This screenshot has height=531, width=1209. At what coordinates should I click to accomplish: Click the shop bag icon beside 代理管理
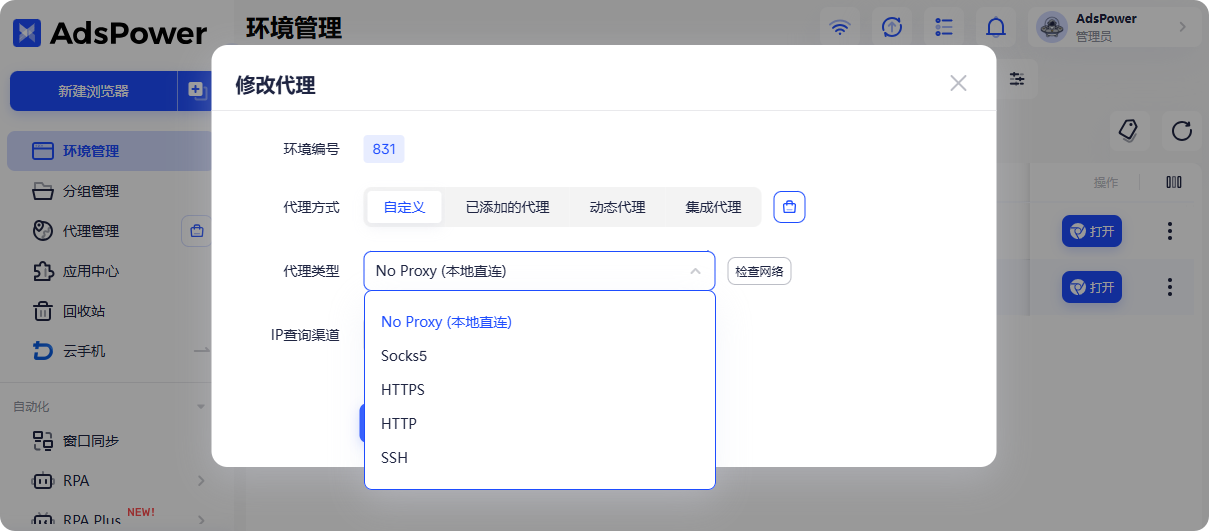[x=196, y=231]
